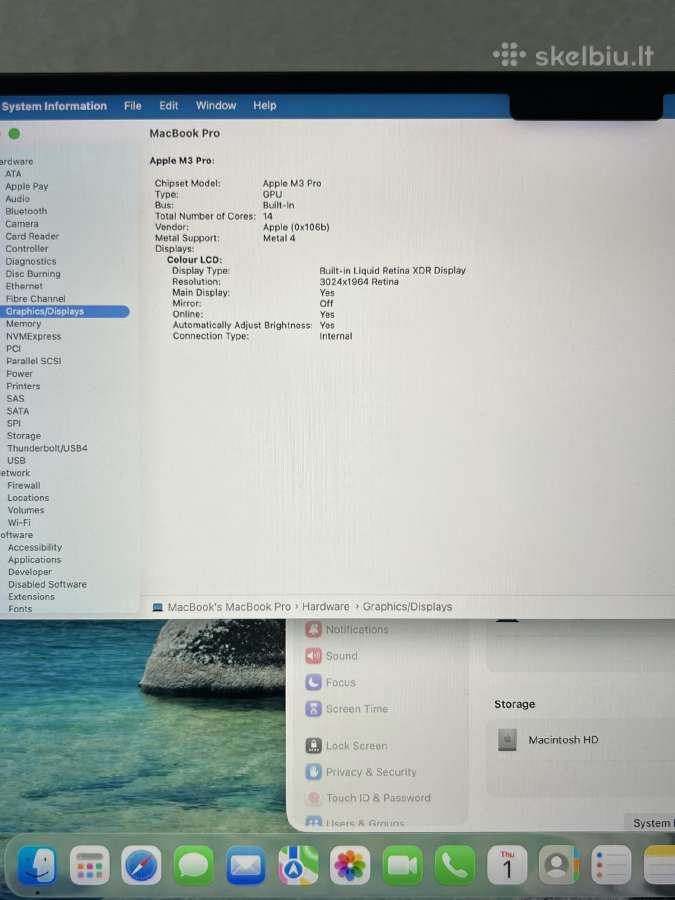The height and width of the screenshot is (900, 675).
Task: Select Extensions under Software
Action: (x=31, y=597)
